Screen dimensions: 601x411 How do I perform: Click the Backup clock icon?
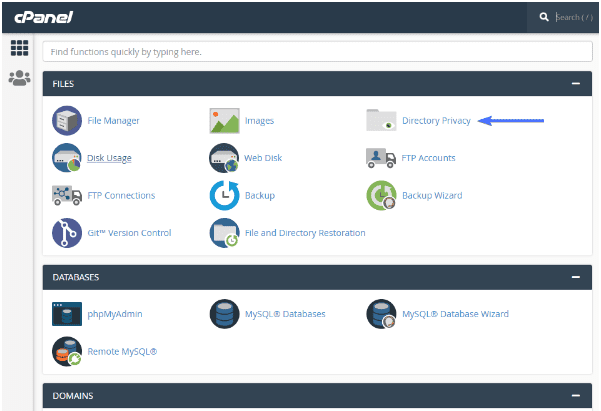coord(224,196)
